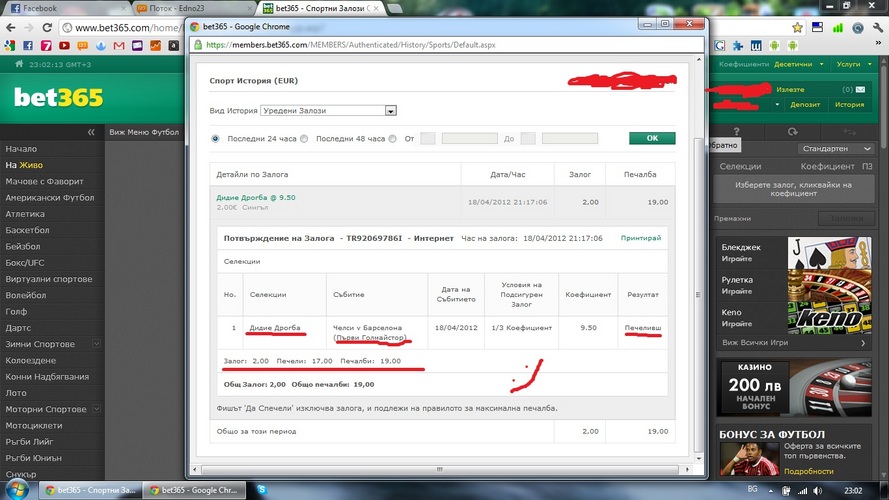Click the bet365 logo
This screenshot has height=500, width=889.
pos(58,98)
